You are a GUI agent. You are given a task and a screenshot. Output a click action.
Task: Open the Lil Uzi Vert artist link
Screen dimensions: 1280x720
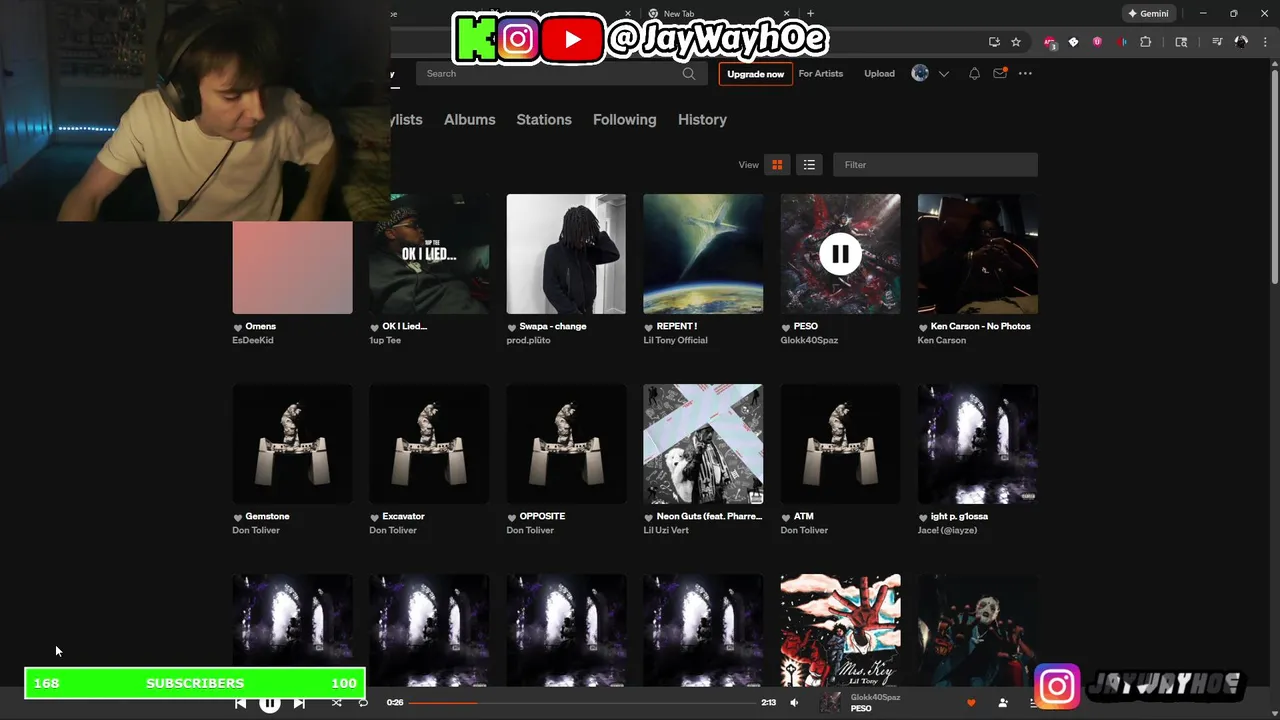666,530
